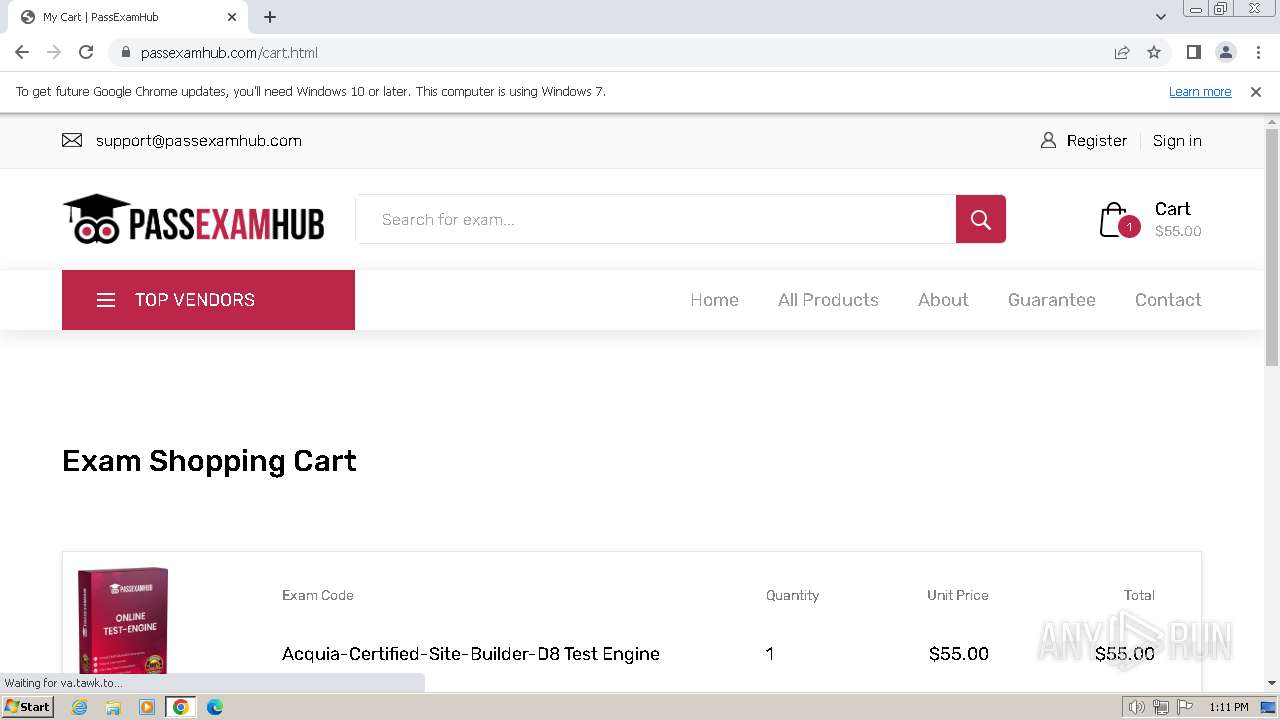Click the PassExamHub logo
The image size is (1280, 720).
pos(194,219)
